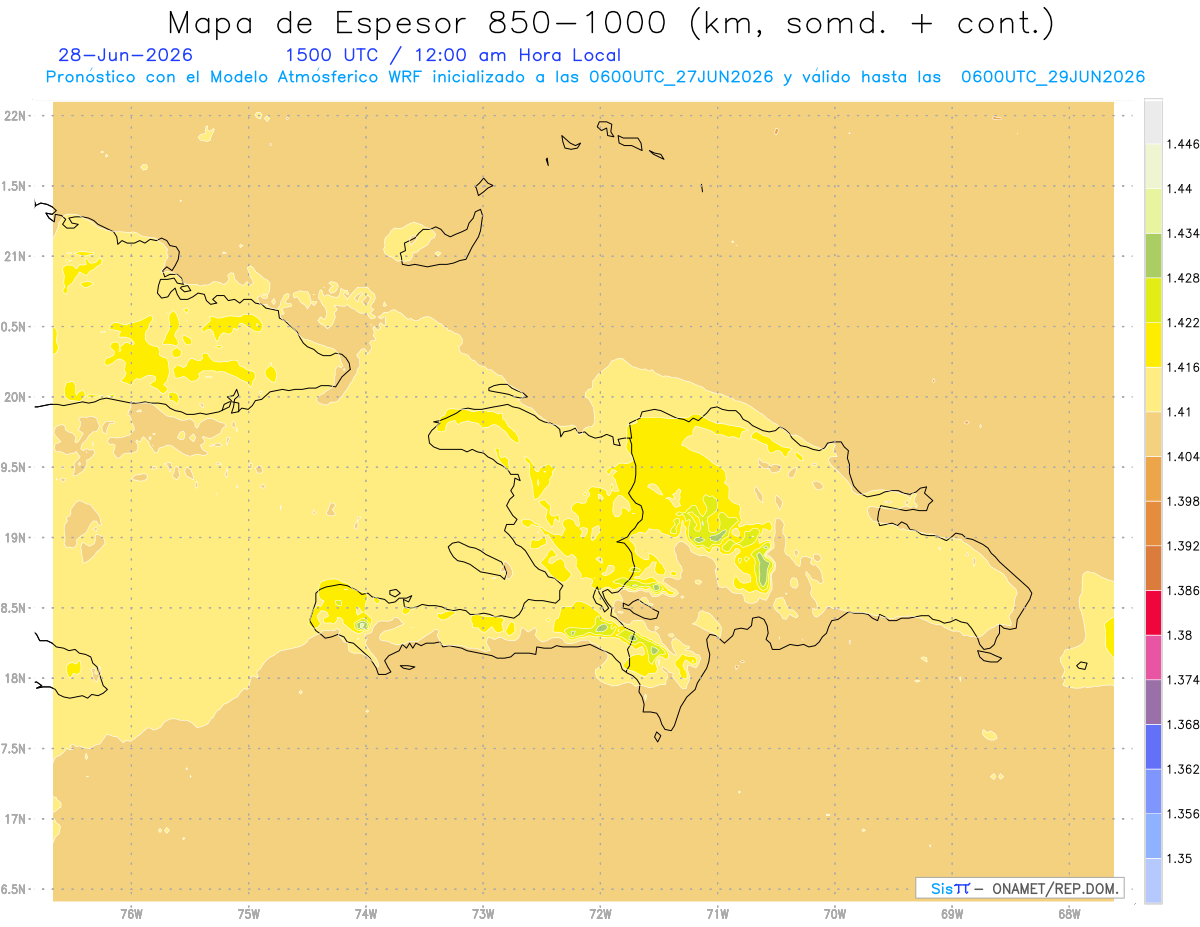Click the 73W longitude axis label
The height and width of the screenshot is (927, 1200).
483,913
